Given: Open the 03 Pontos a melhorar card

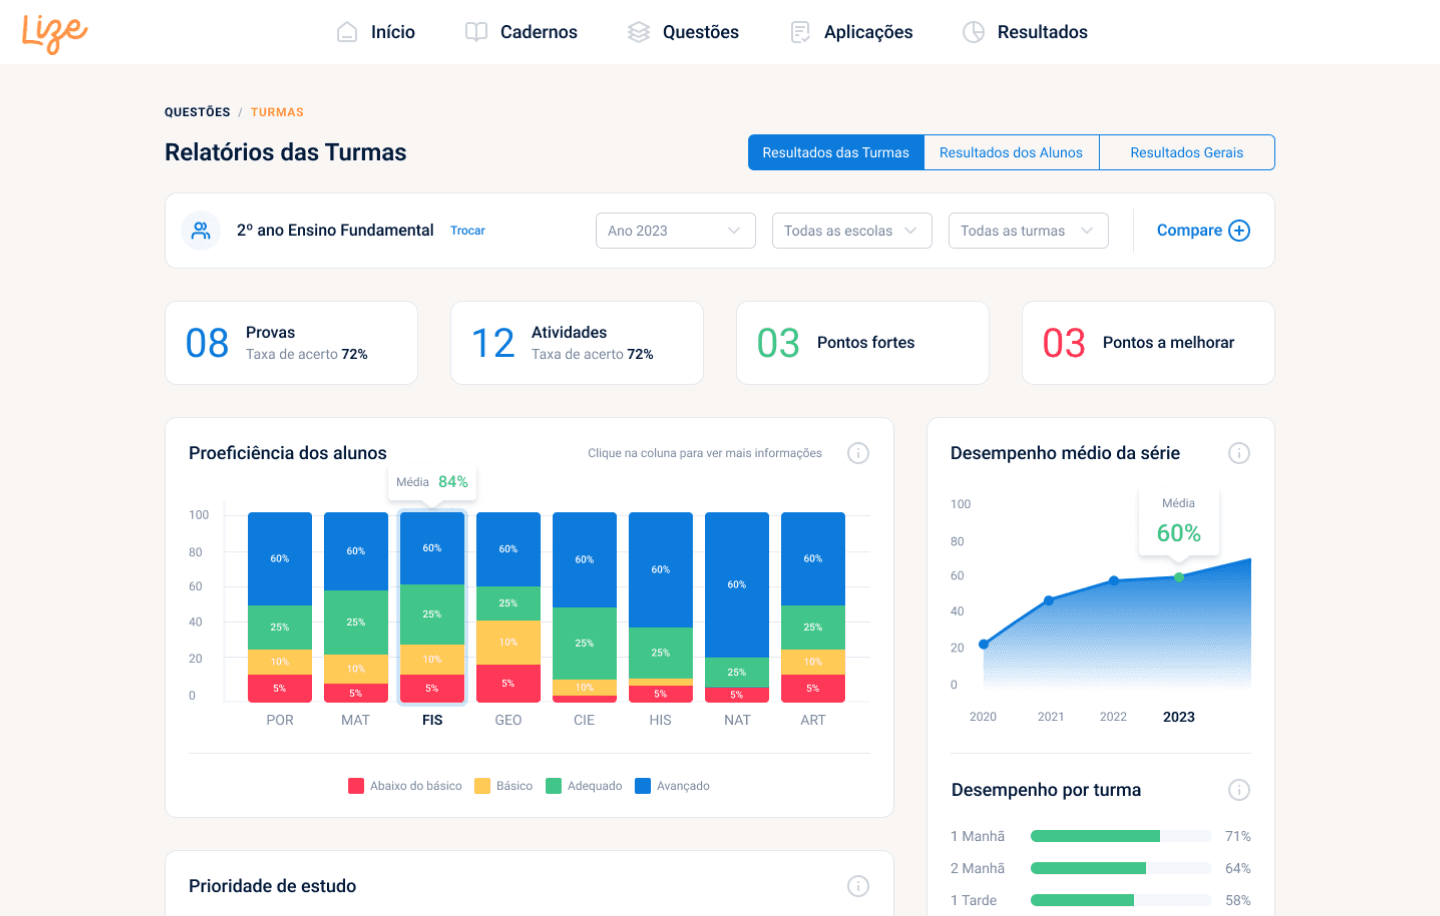Looking at the screenshot, I should click(x=1148, y=343).
